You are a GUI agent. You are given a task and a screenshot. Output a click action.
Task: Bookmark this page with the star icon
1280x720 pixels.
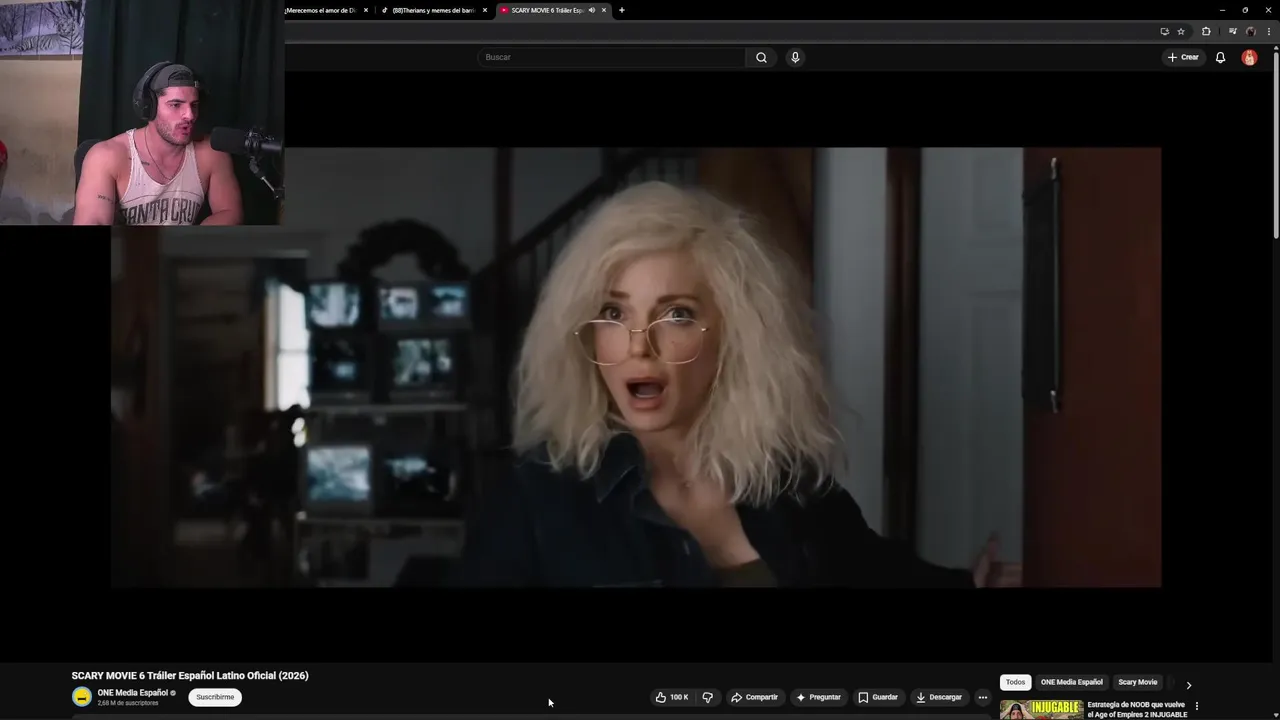[1181, 31]
